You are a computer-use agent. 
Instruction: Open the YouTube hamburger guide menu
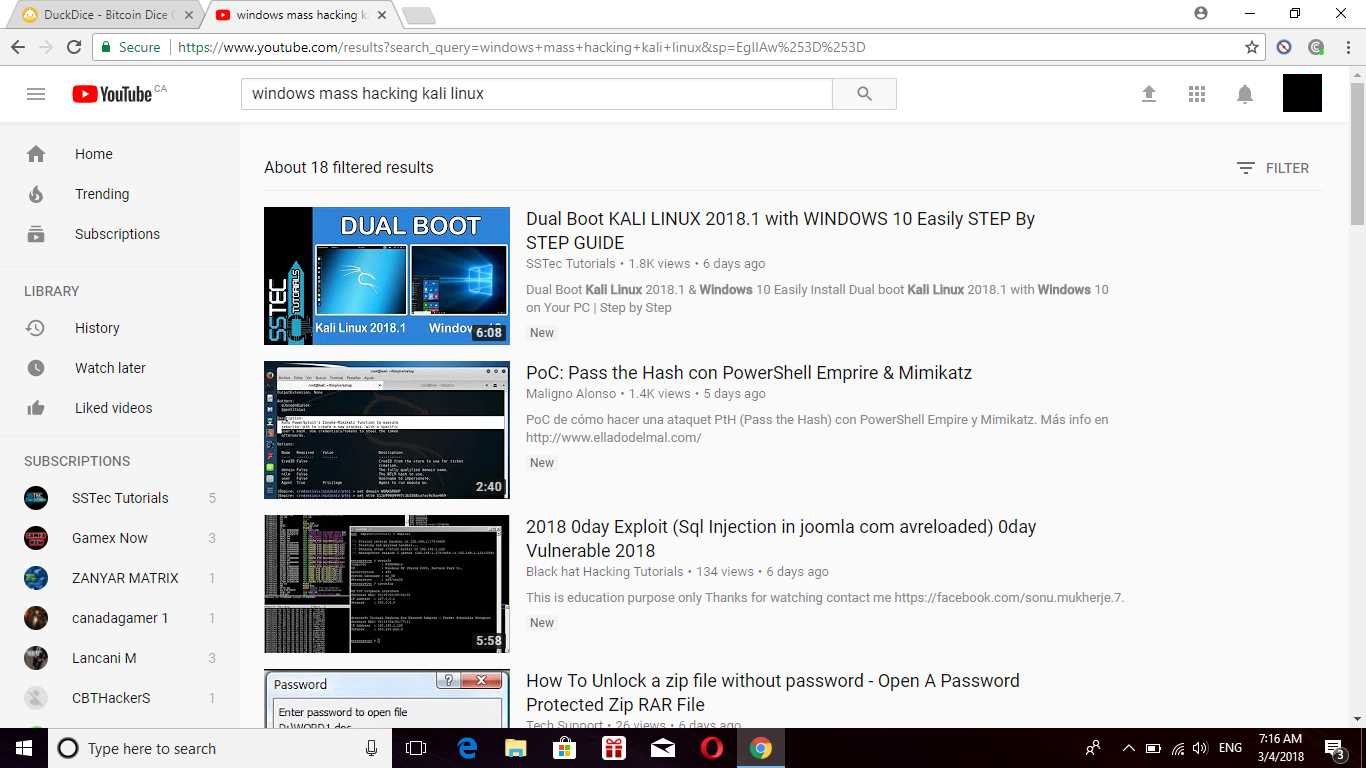point(36,94)
